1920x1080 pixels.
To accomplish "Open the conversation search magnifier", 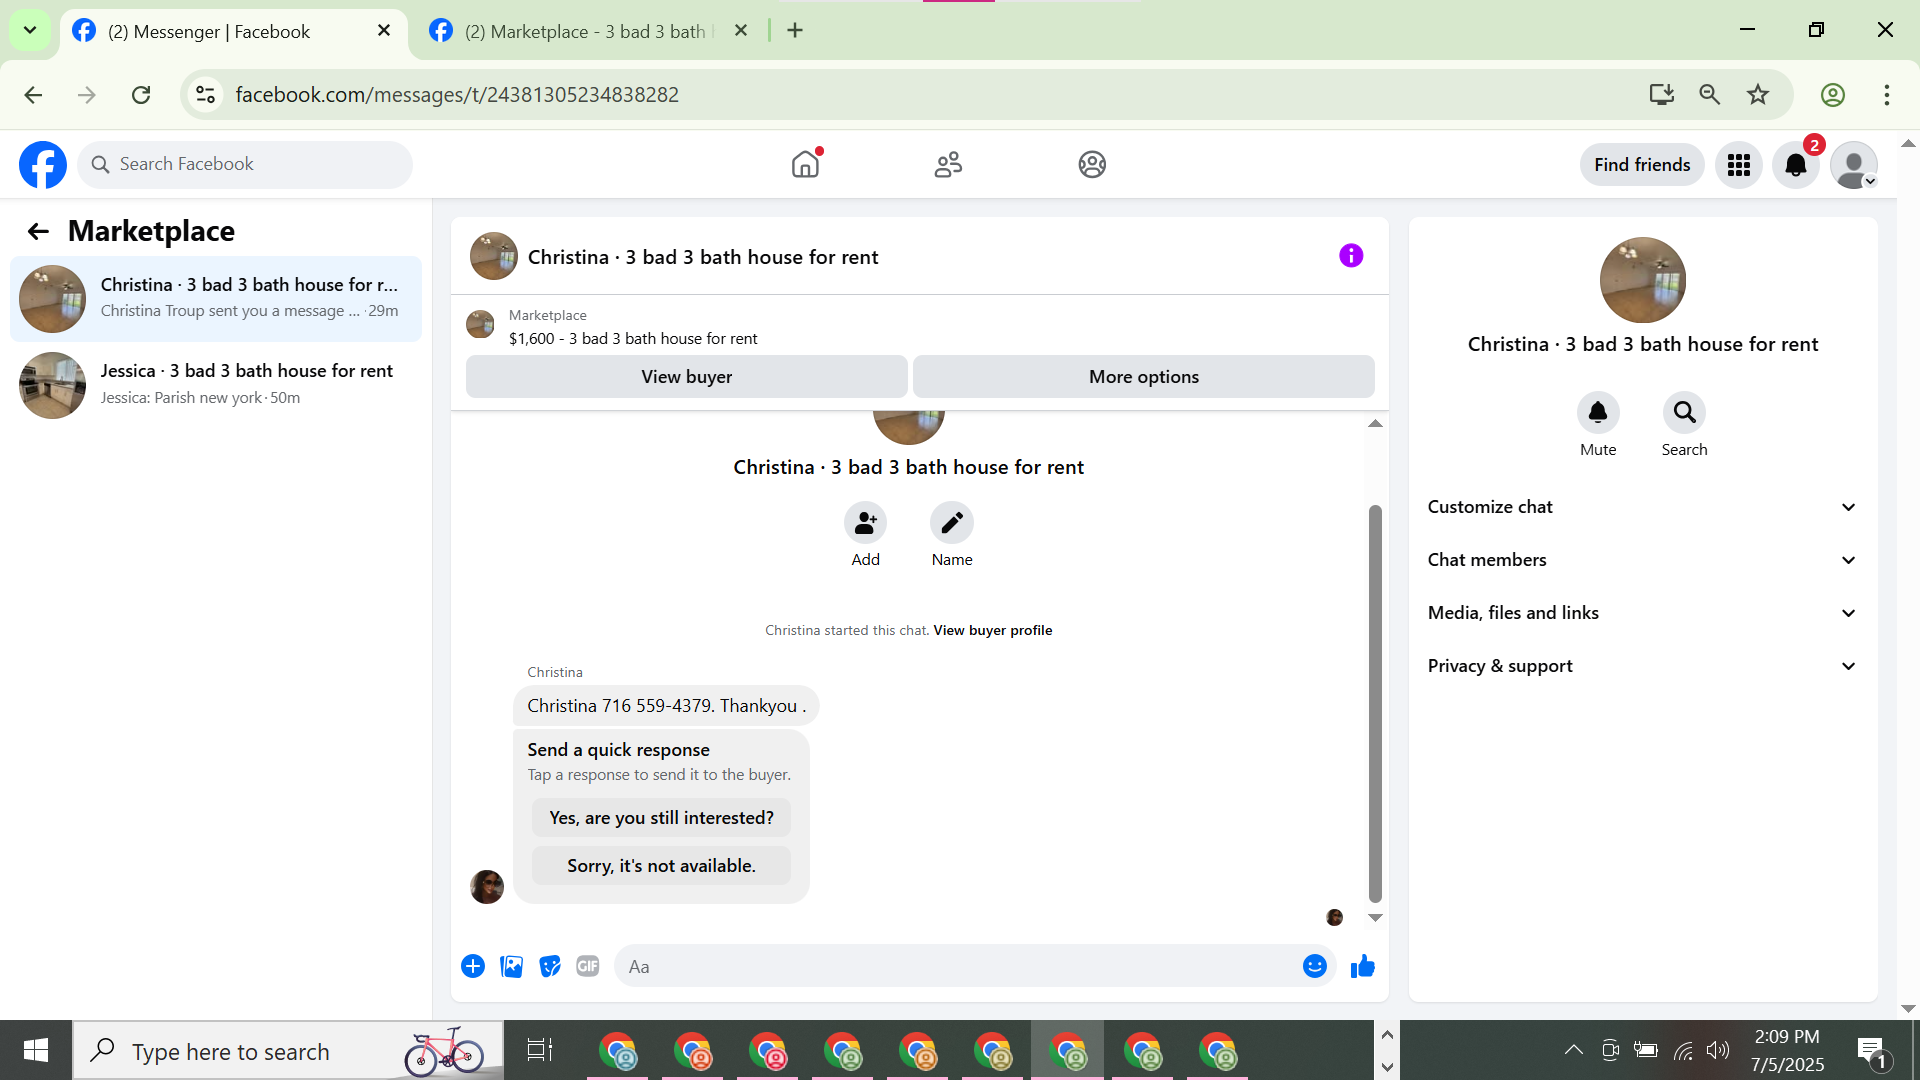I will click(1684, 413).
